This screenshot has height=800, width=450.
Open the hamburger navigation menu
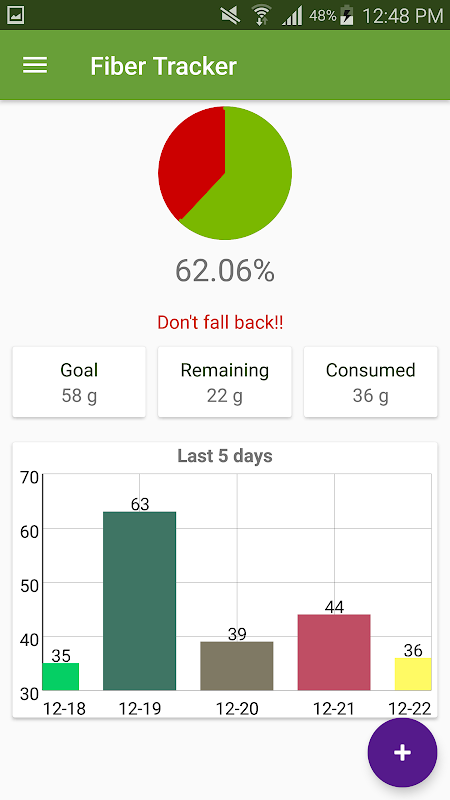[x=35, y=66]
